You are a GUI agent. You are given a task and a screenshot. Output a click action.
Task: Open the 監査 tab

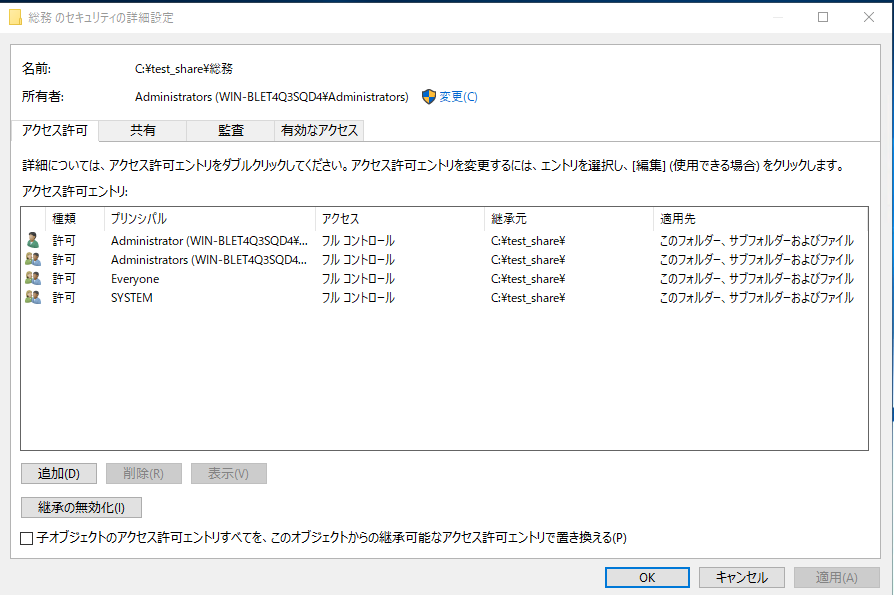coord(230,131)
